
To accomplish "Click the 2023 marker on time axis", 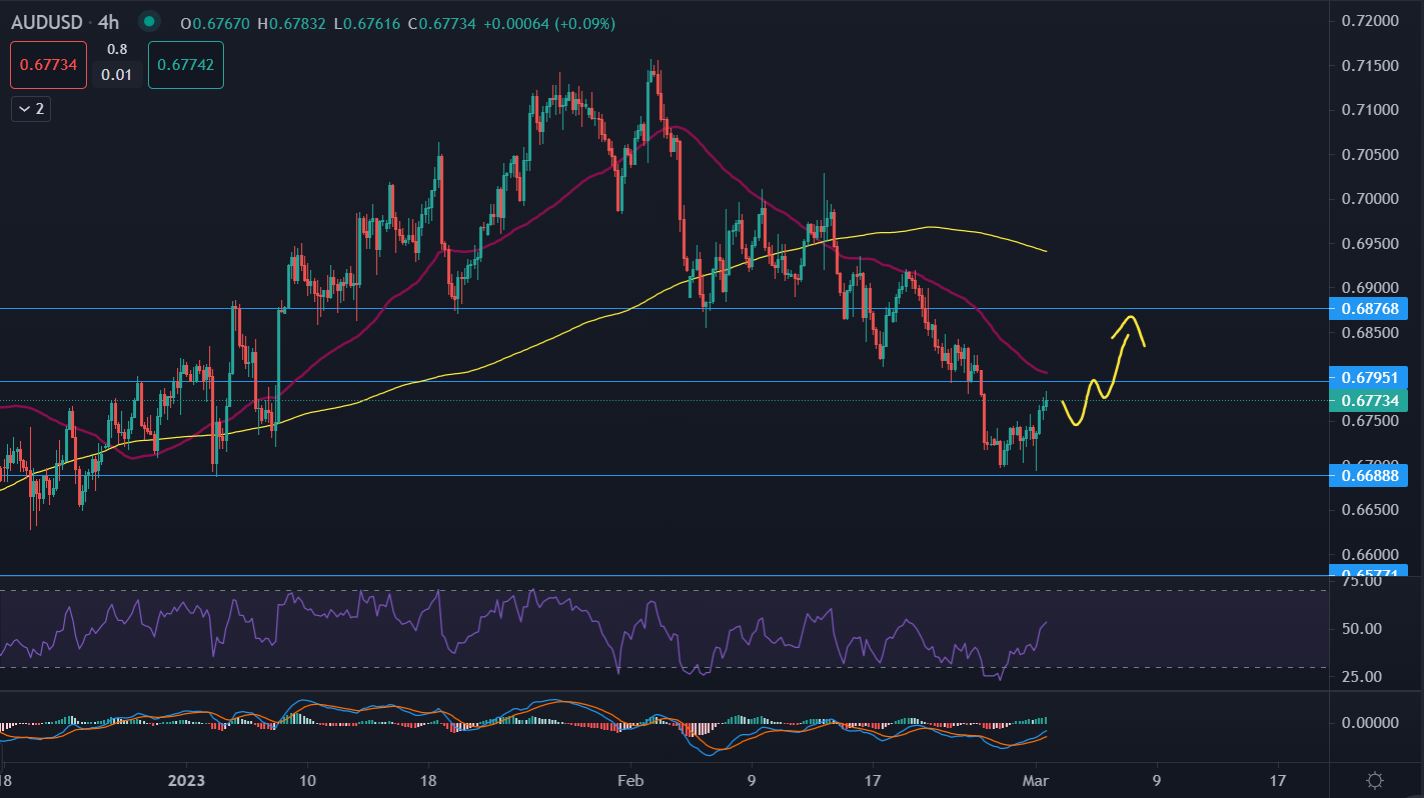I will click(x=185, y=779).
